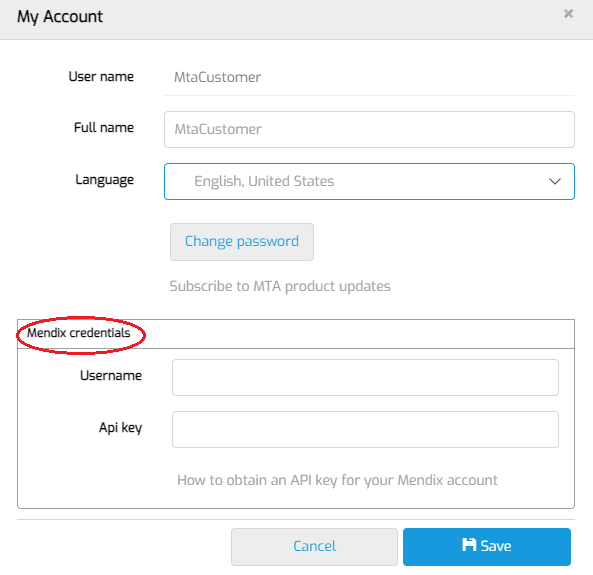Click the My Account dialog title
Viewport: 593px width, 575px height.
60,17
